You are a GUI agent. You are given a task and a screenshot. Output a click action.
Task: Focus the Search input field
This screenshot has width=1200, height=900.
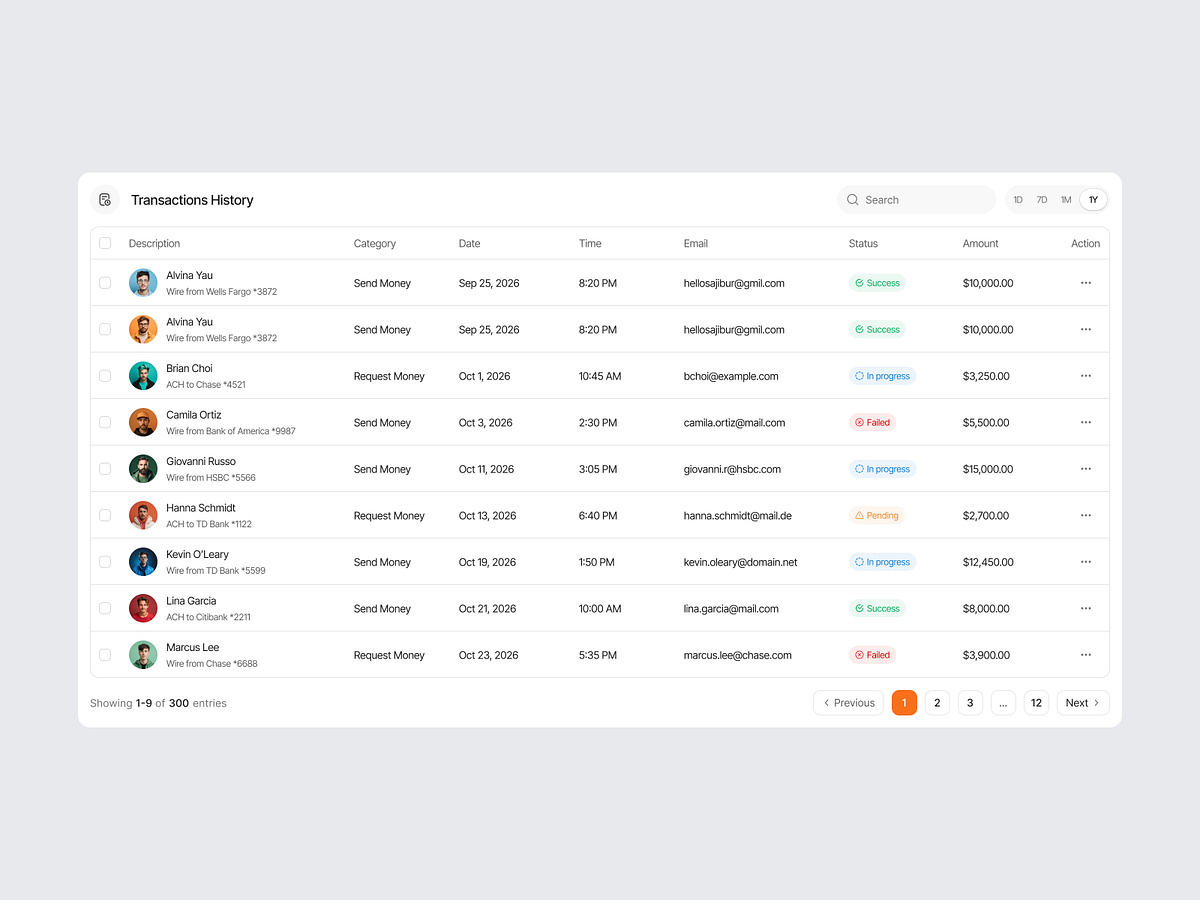pos(916,200)
